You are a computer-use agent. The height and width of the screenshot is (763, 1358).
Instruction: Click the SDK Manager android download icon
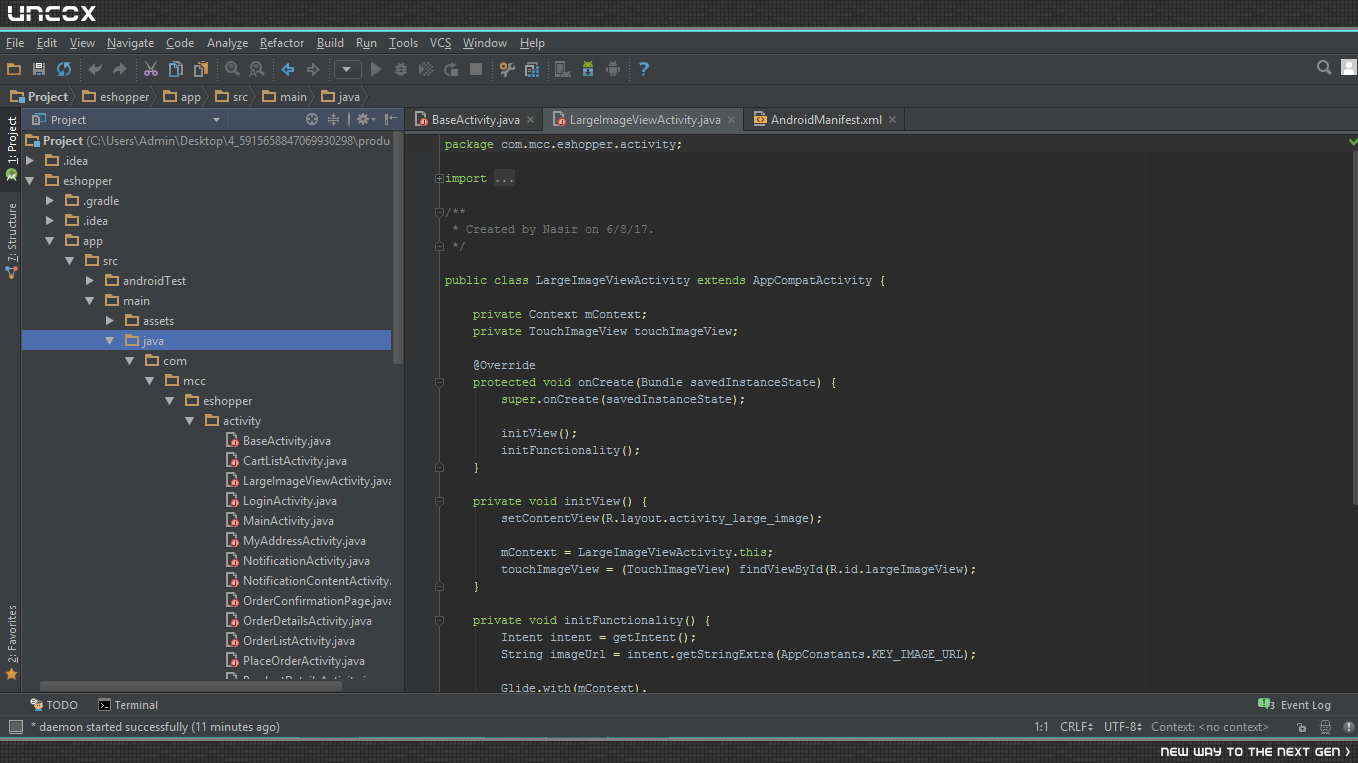click(588, 69)
